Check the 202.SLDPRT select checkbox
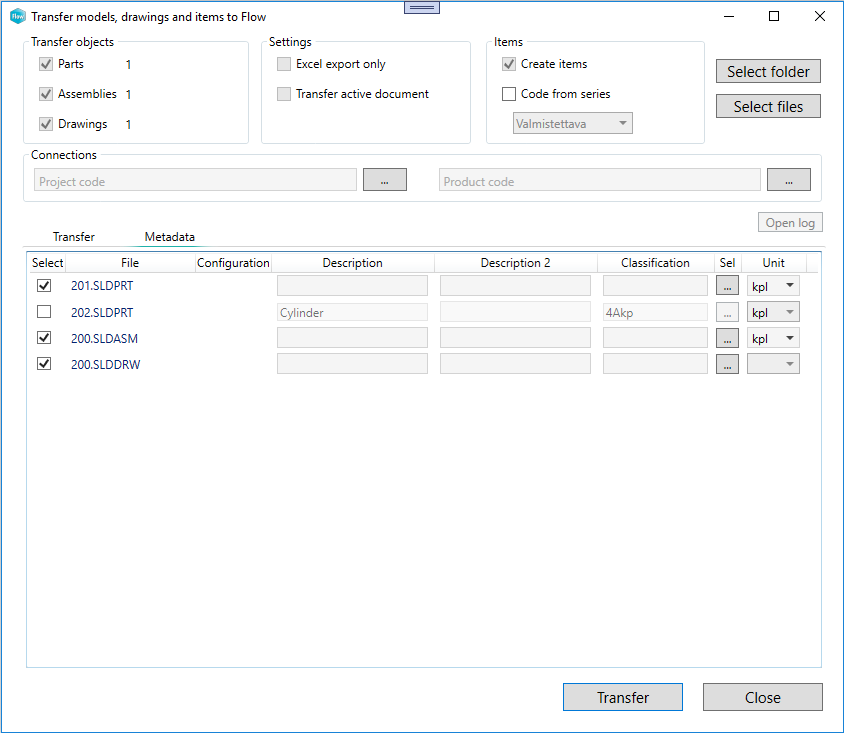The height and width of the screenshot is (733, 844). [44, 312]
